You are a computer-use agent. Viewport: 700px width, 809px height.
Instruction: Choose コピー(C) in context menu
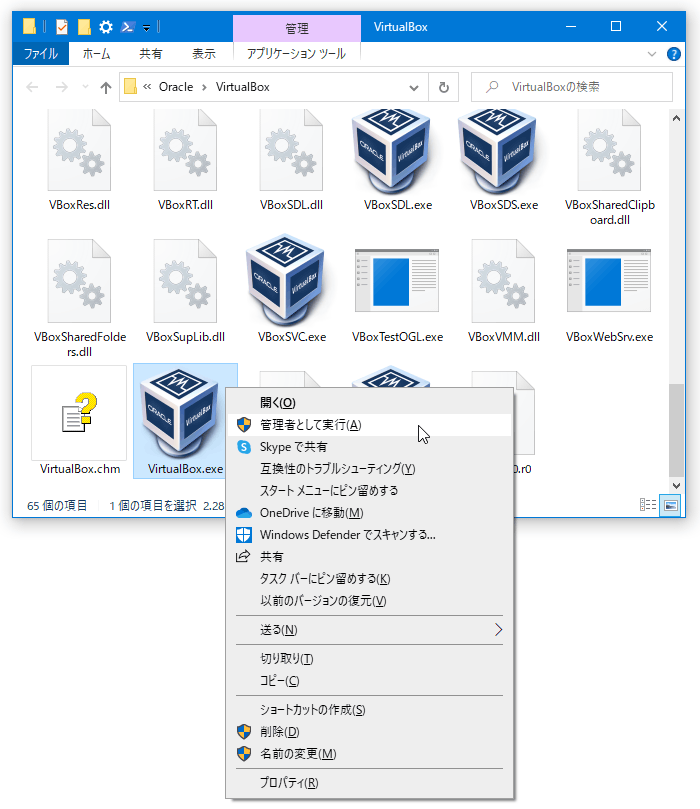pos(369,681)
